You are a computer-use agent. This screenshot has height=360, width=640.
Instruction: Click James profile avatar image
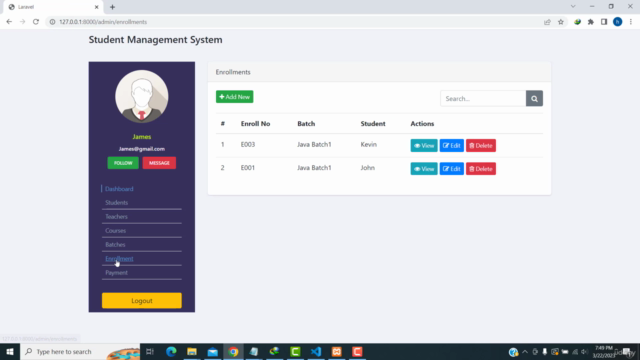pyautogui.click(x=142, y=96)
